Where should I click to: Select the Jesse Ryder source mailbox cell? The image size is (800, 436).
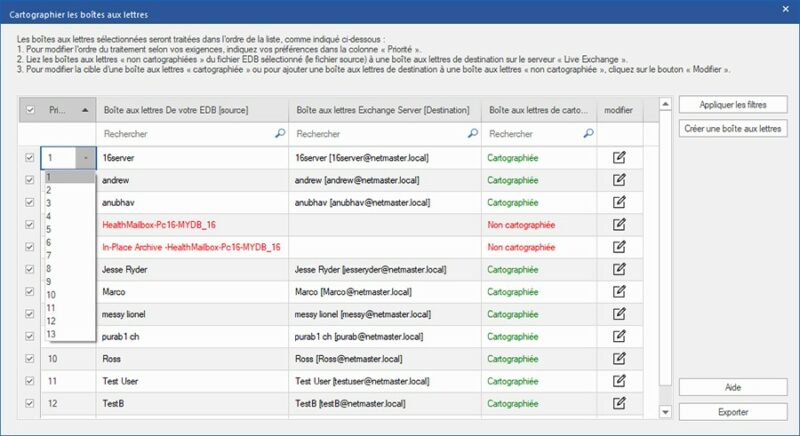[x=192, y=269]
